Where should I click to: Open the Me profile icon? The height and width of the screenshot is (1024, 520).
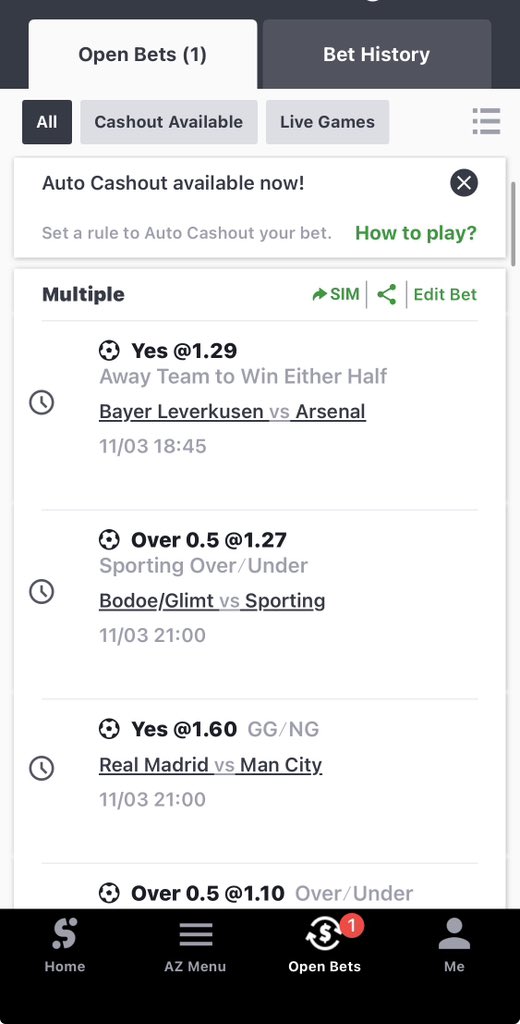pyautogui.click(x=454, y=945)
